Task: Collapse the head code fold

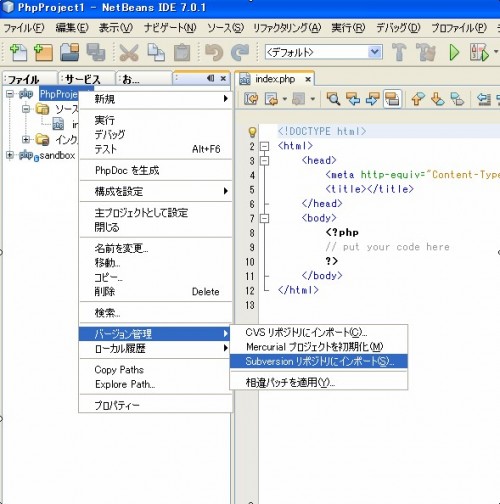Action: pos(265,161)
